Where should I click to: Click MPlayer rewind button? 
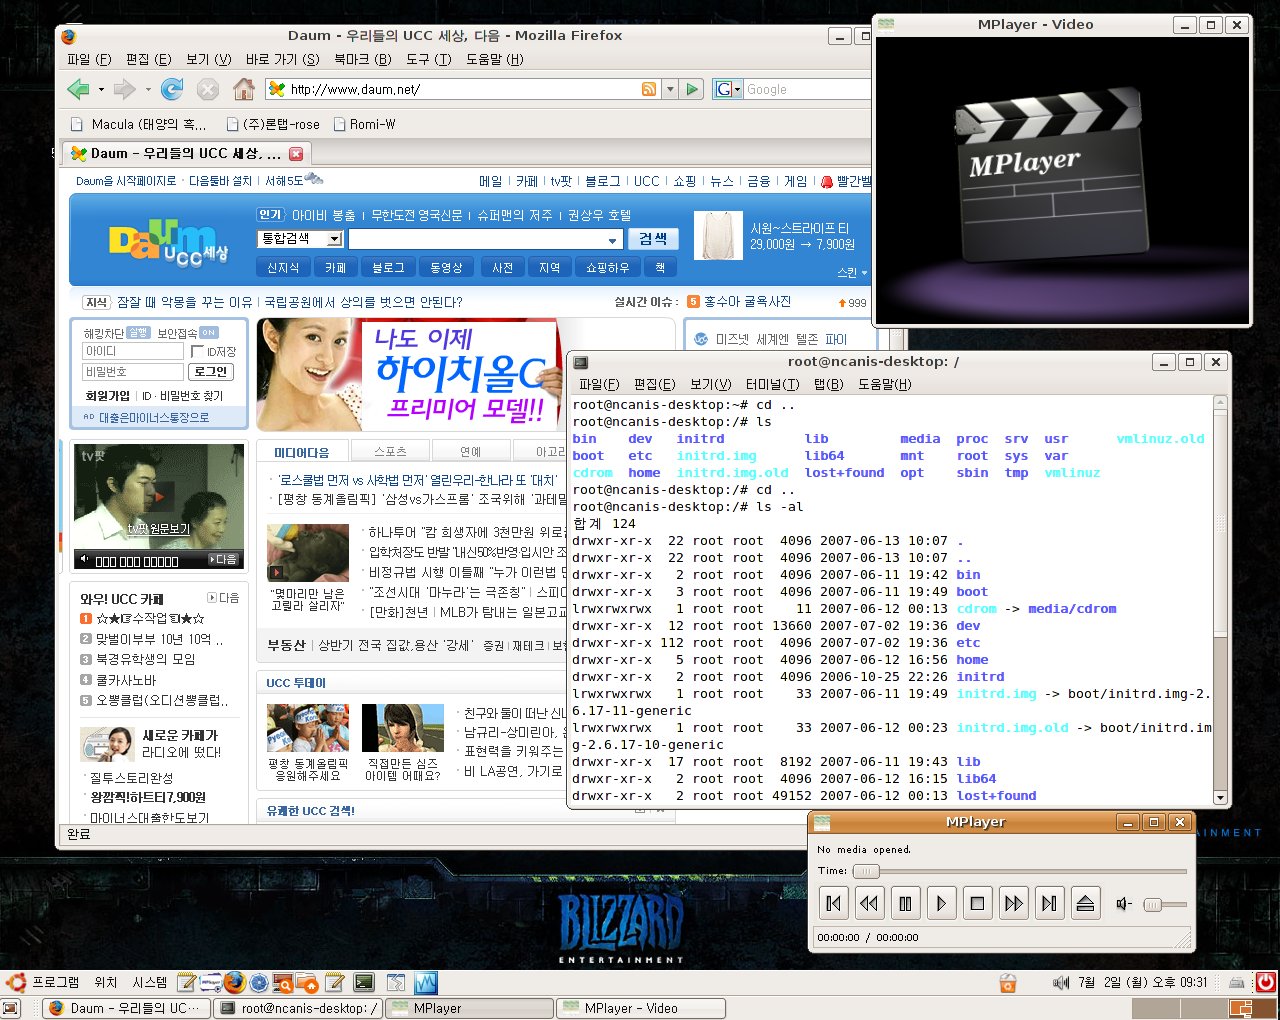tap(869, 904)
